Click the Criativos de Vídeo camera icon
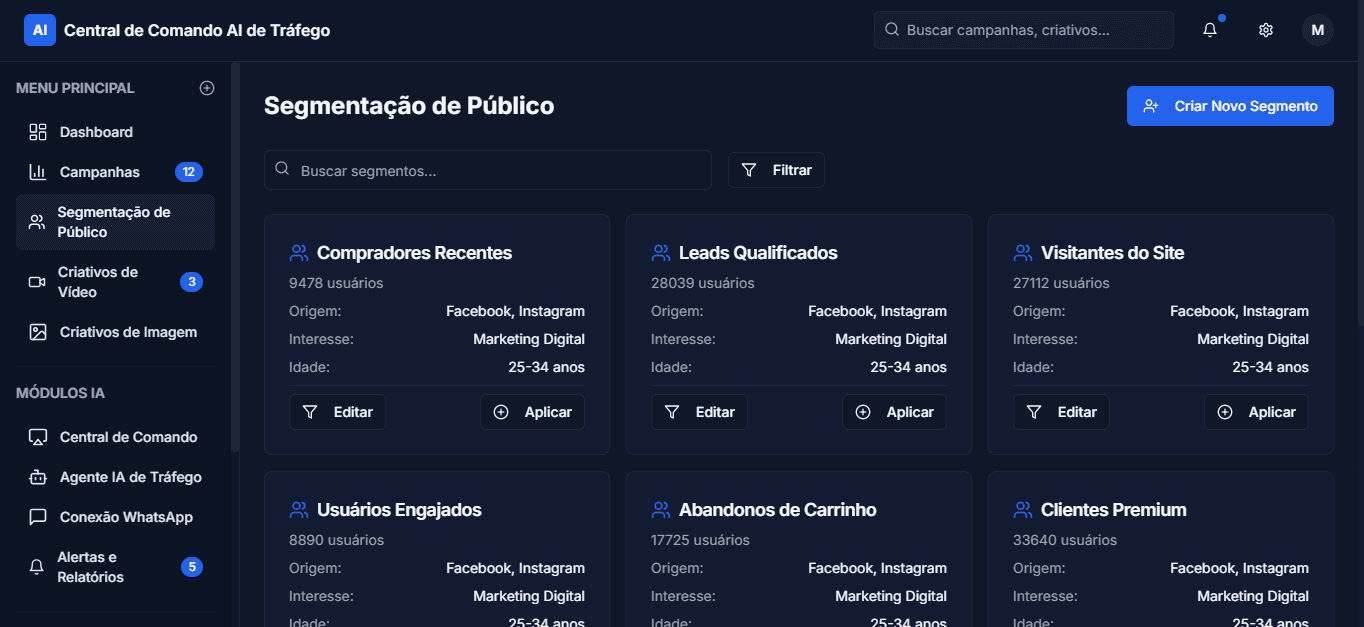Viewport: 1364px width, 627px height. tap(37, 282)
